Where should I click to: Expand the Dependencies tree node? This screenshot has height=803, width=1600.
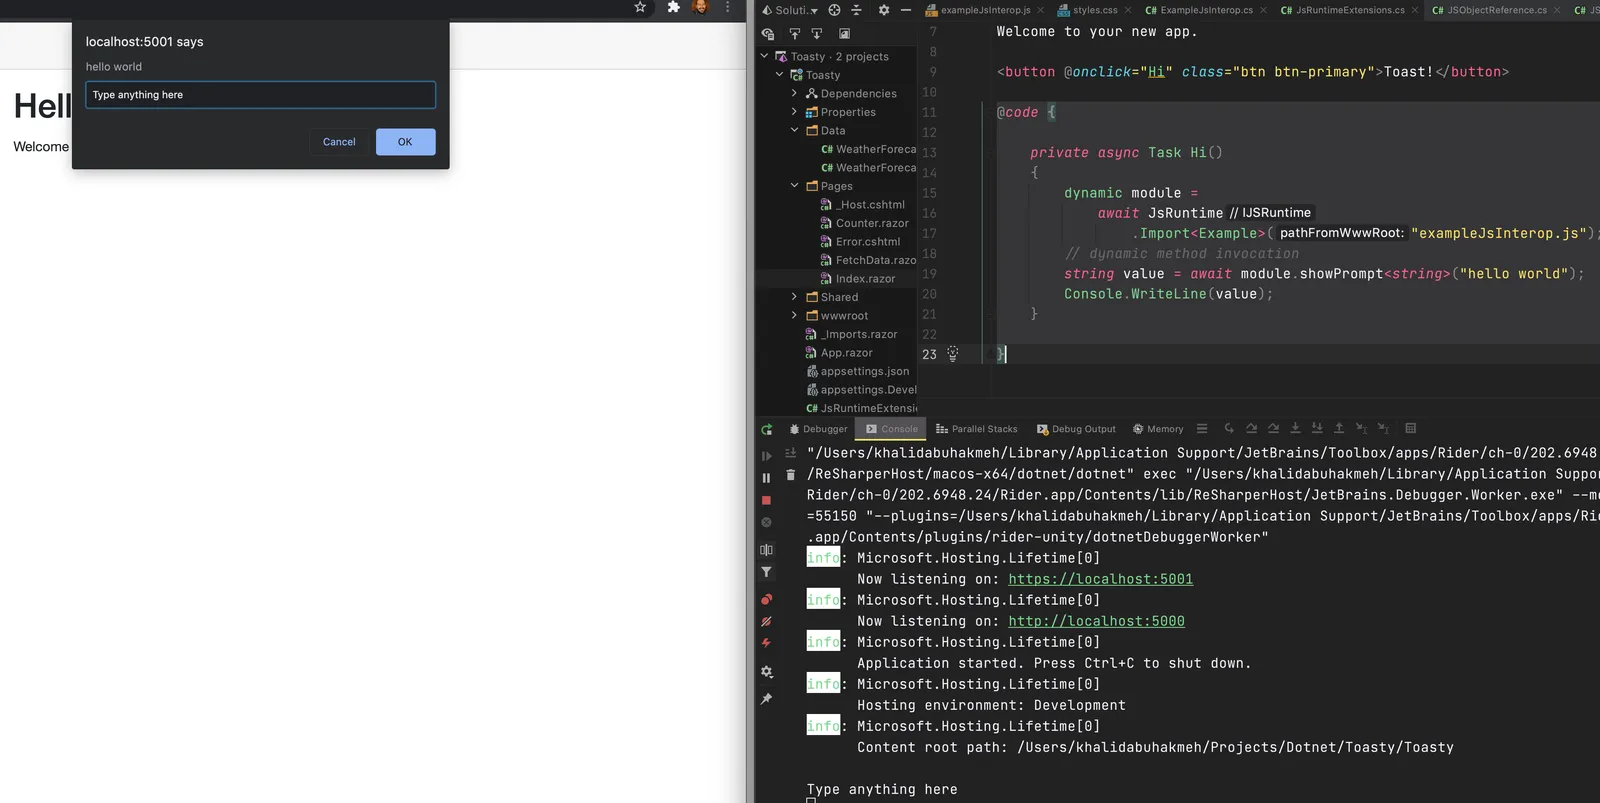pos(795,94)
